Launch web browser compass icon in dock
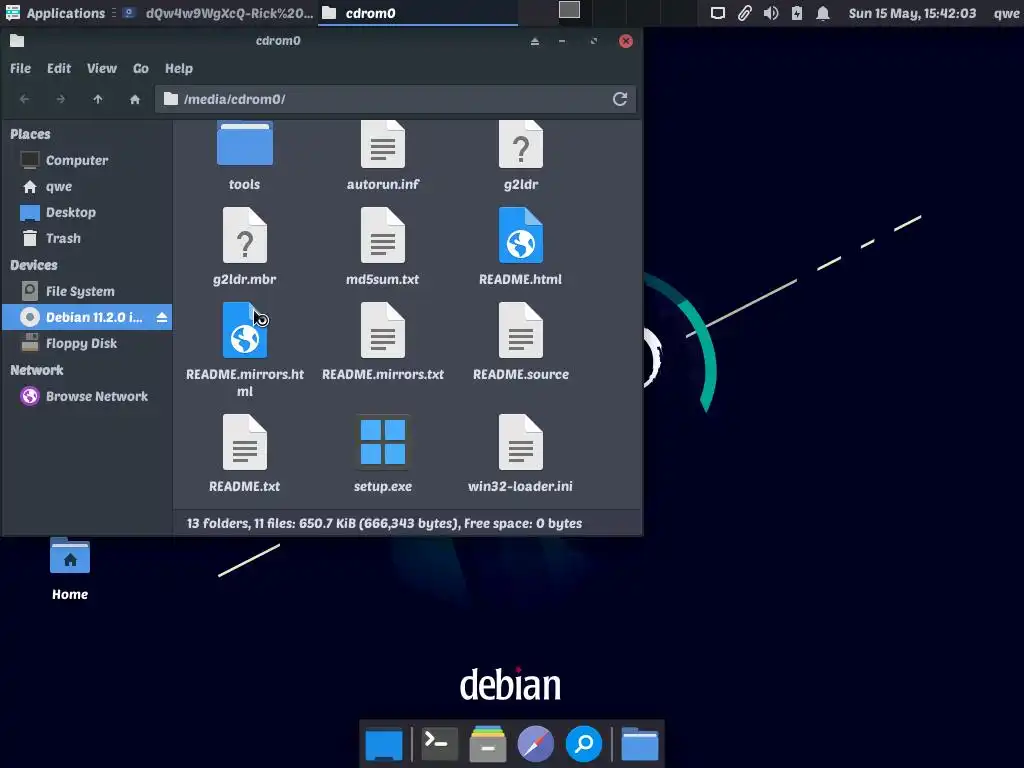The width and height of the screenshot is (1024, 768). [x=536, y=743]
